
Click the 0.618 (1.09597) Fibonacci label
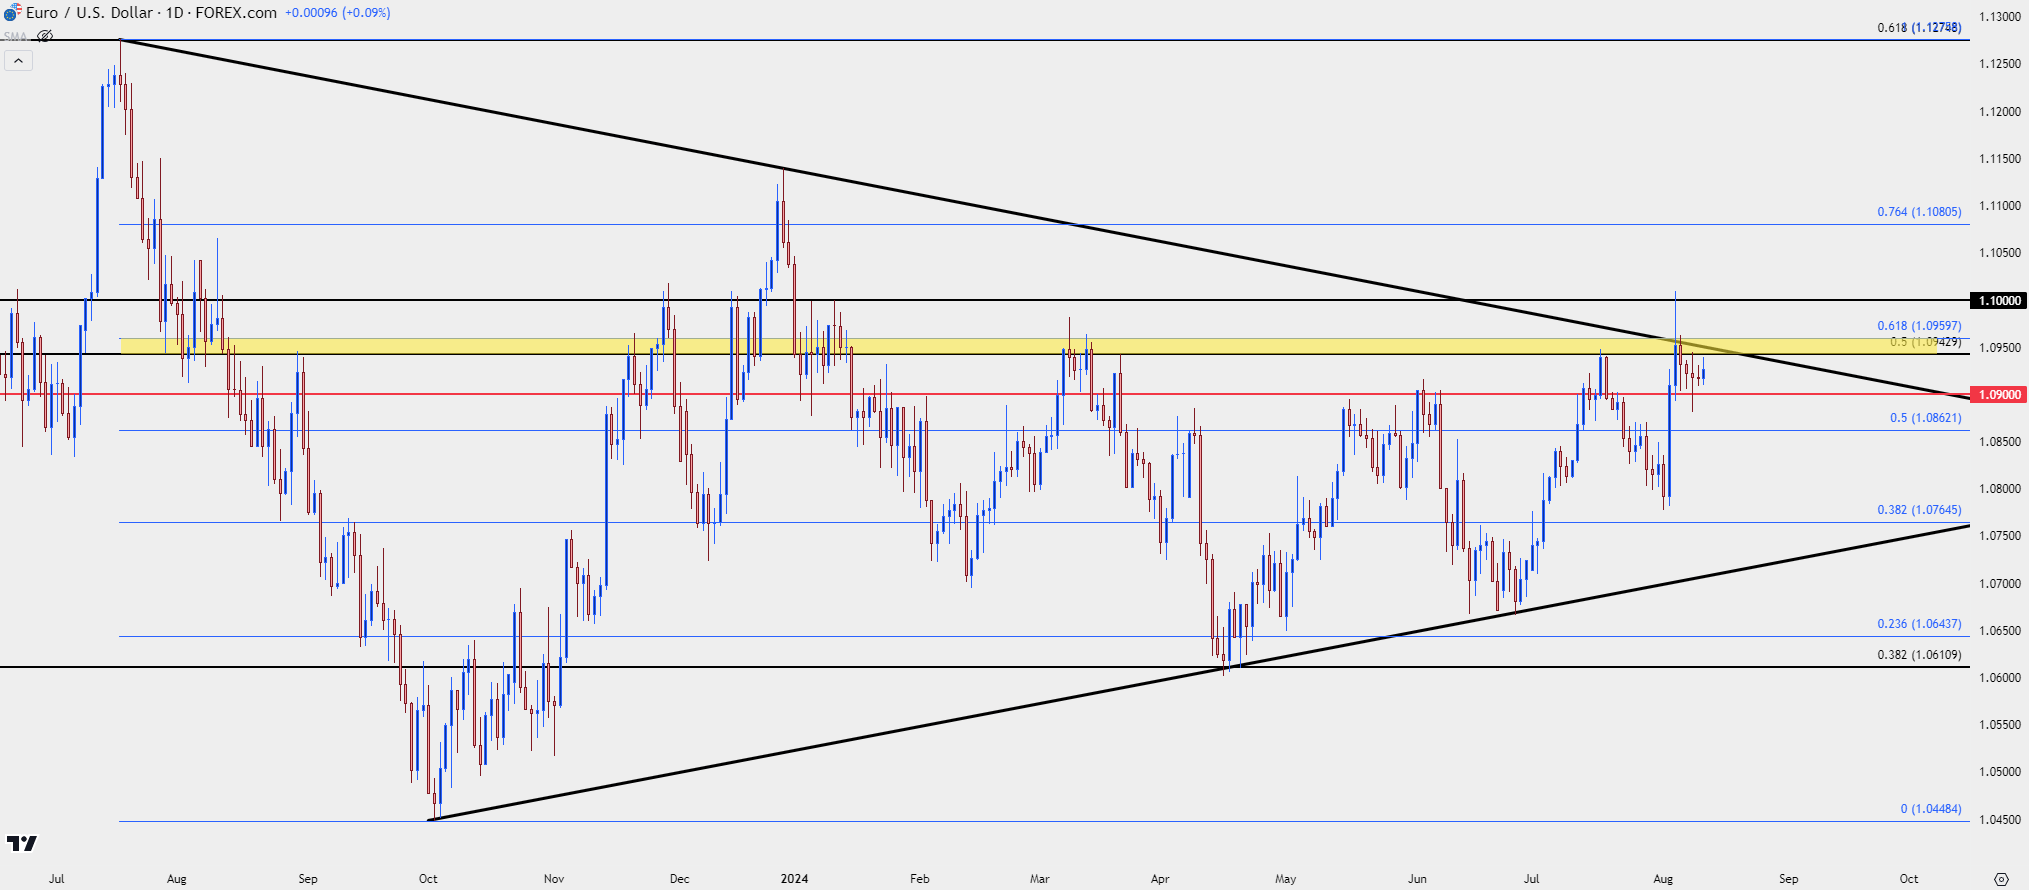(1919, 326)
